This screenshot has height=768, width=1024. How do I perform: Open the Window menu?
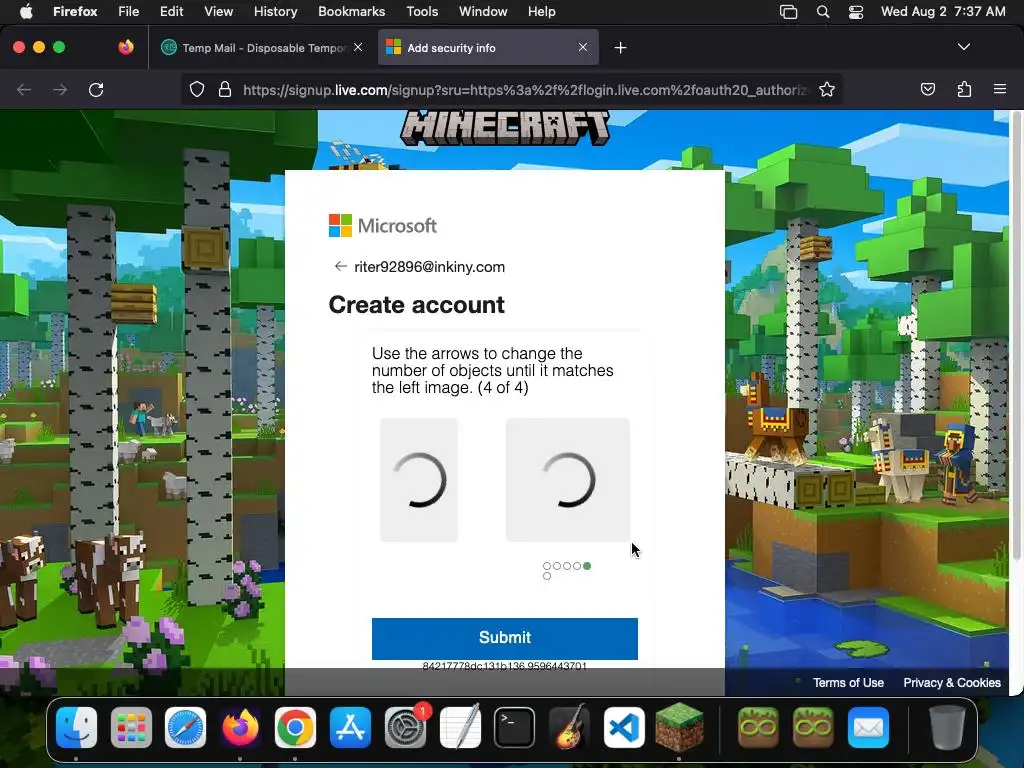483,12
